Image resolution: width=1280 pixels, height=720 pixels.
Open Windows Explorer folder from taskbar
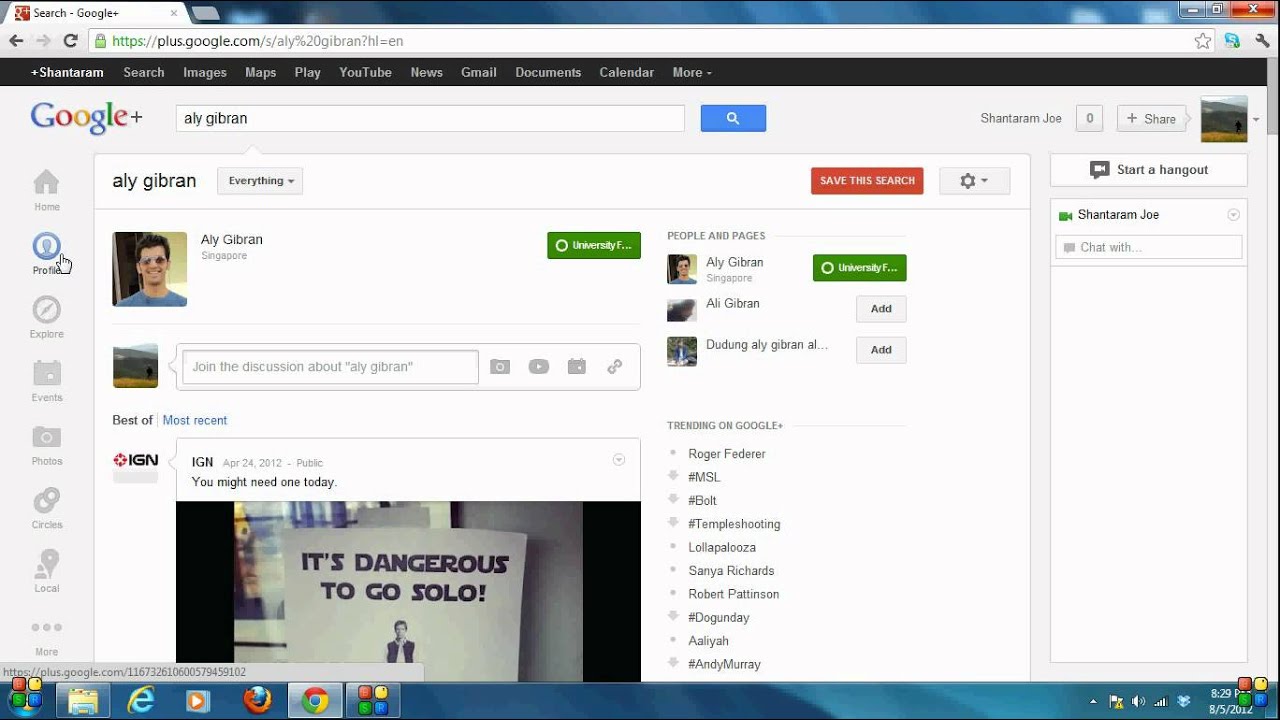84,700
